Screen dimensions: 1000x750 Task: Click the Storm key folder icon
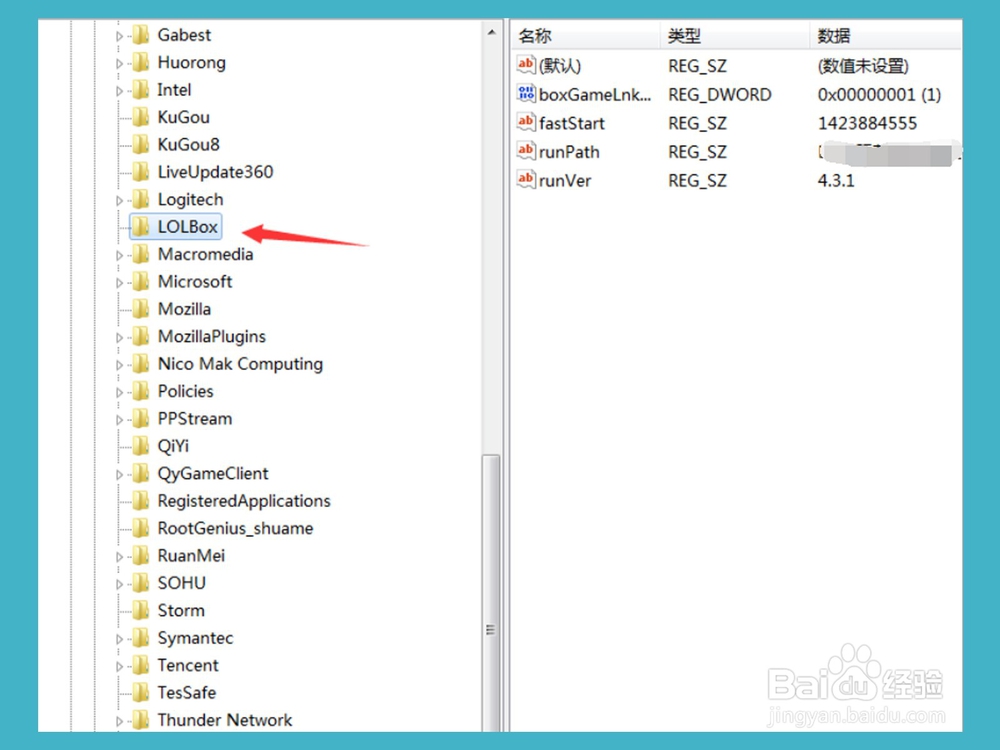pyautogui.click(x=139, y=610)
